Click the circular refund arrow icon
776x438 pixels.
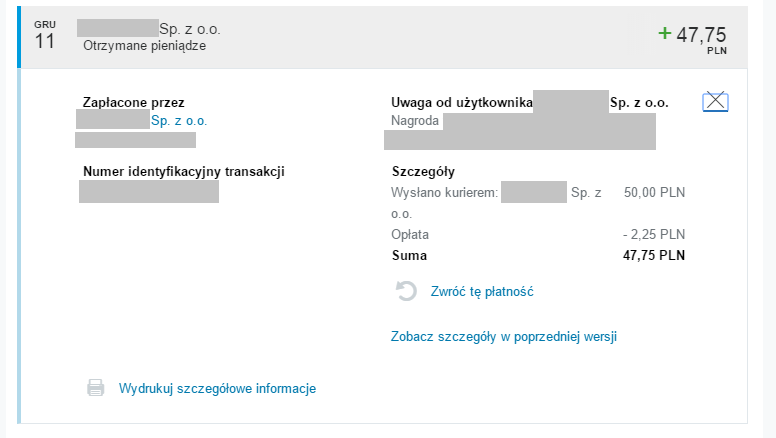(406, 291)
